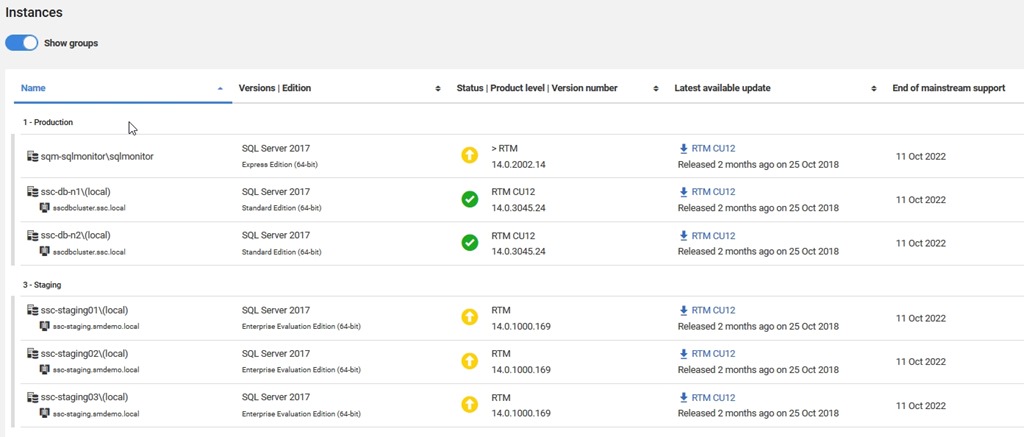
Task: Click the green checkmark status for ssc-db-n2
Action: [x=469, y=243]
